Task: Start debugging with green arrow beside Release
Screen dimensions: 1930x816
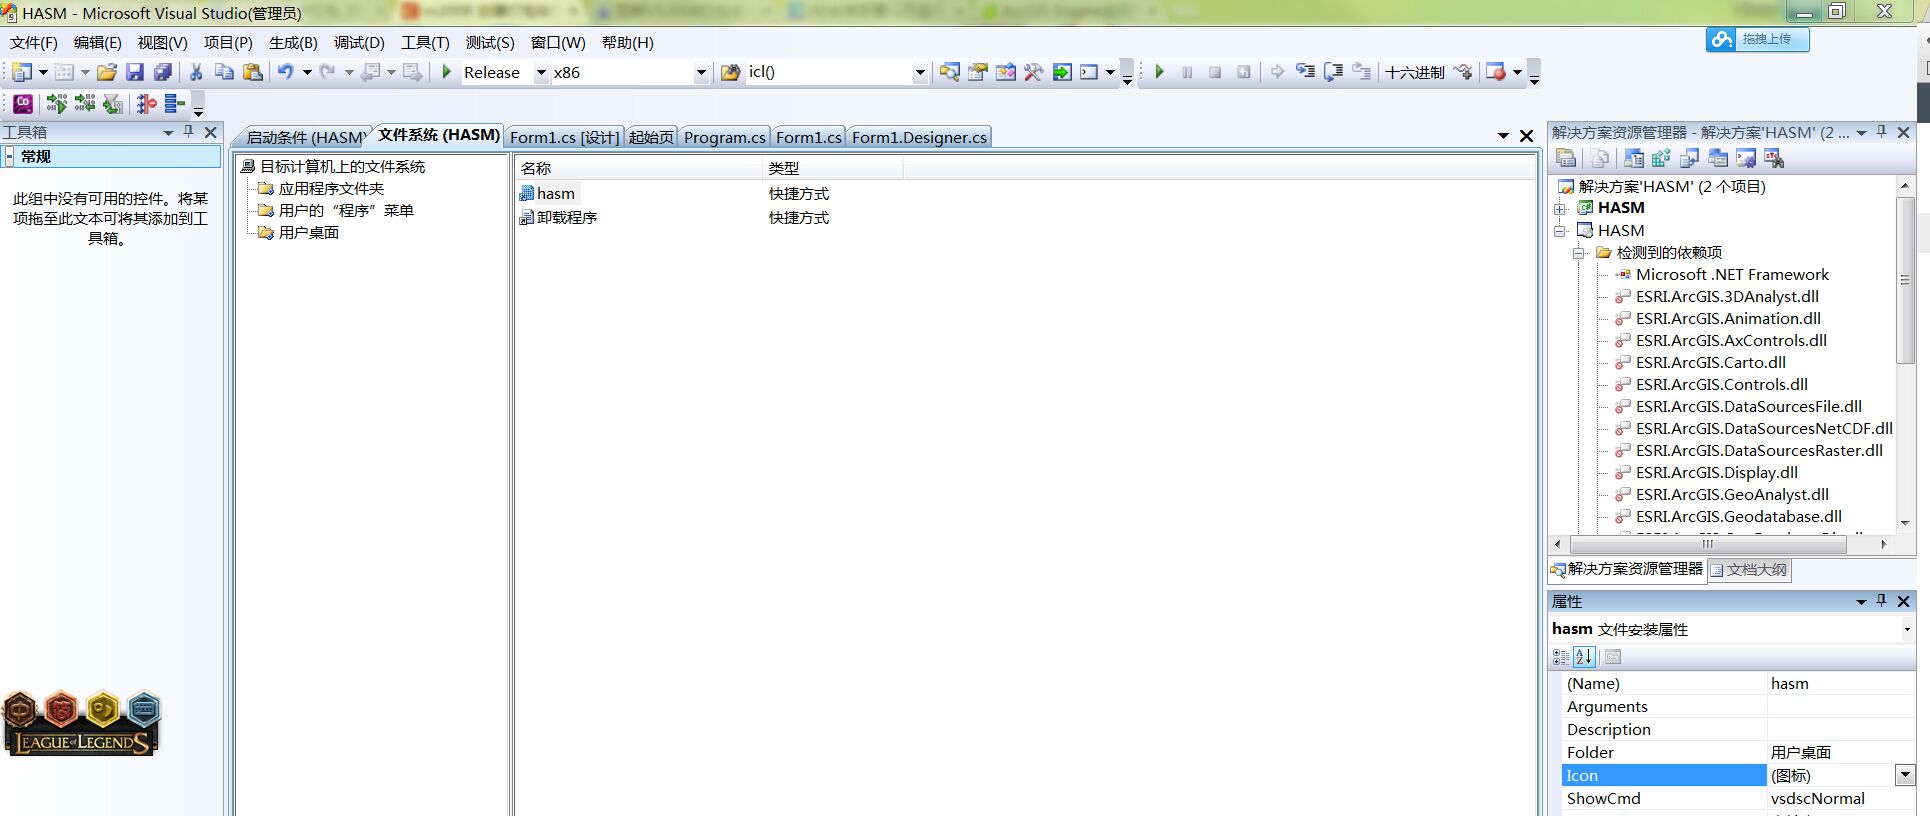Action: (x=447, y=72)
